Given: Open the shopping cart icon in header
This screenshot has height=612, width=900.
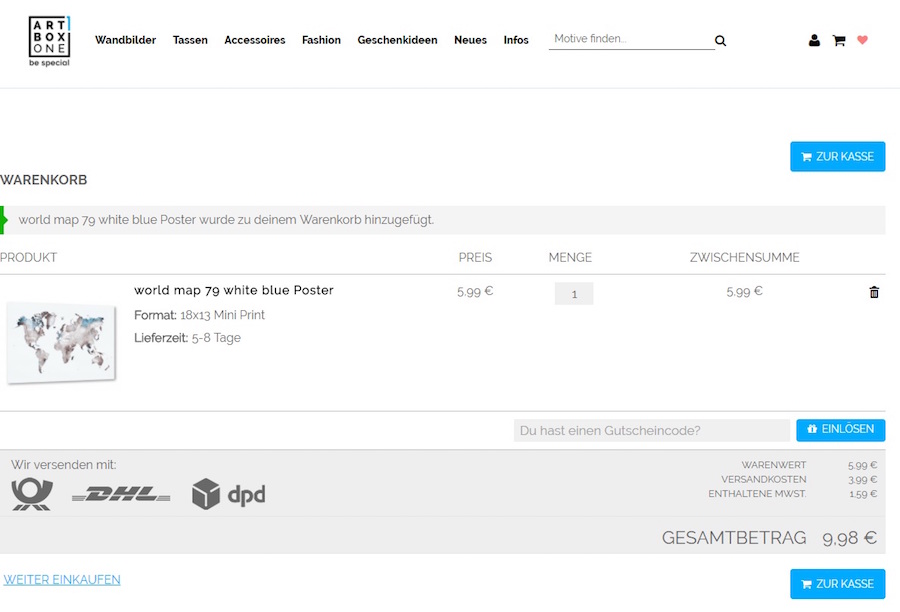Looking at the screenshot, I should pyautogui.click(x=839, y=41).
